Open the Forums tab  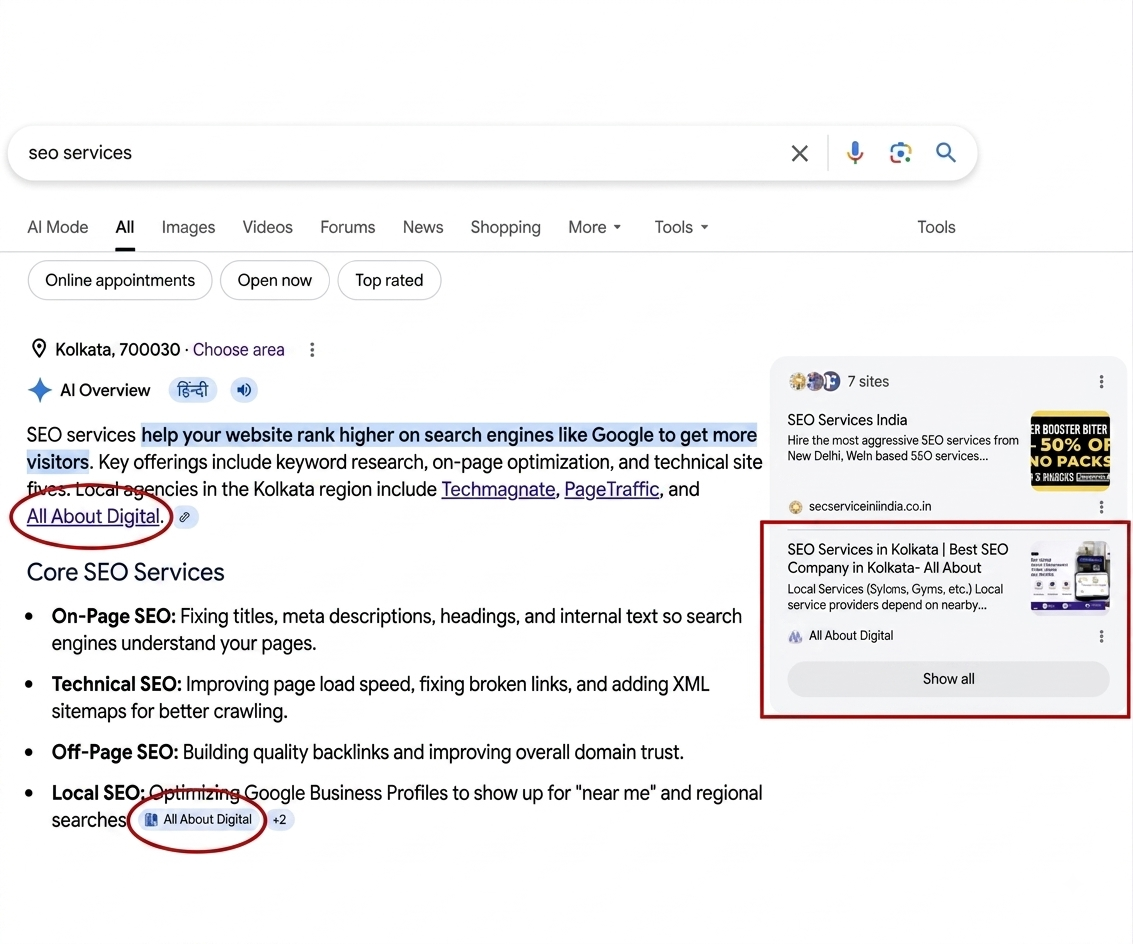pos(348,227)
